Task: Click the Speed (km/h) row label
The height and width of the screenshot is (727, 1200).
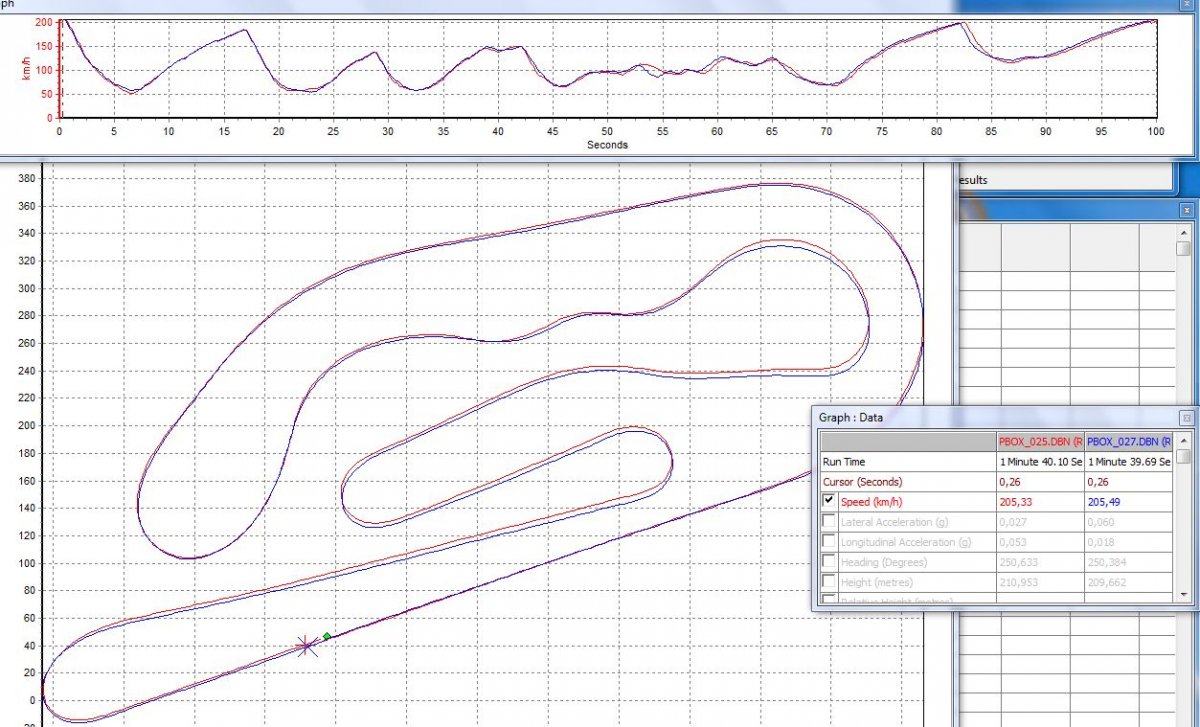Action: (x=870, y=502)
